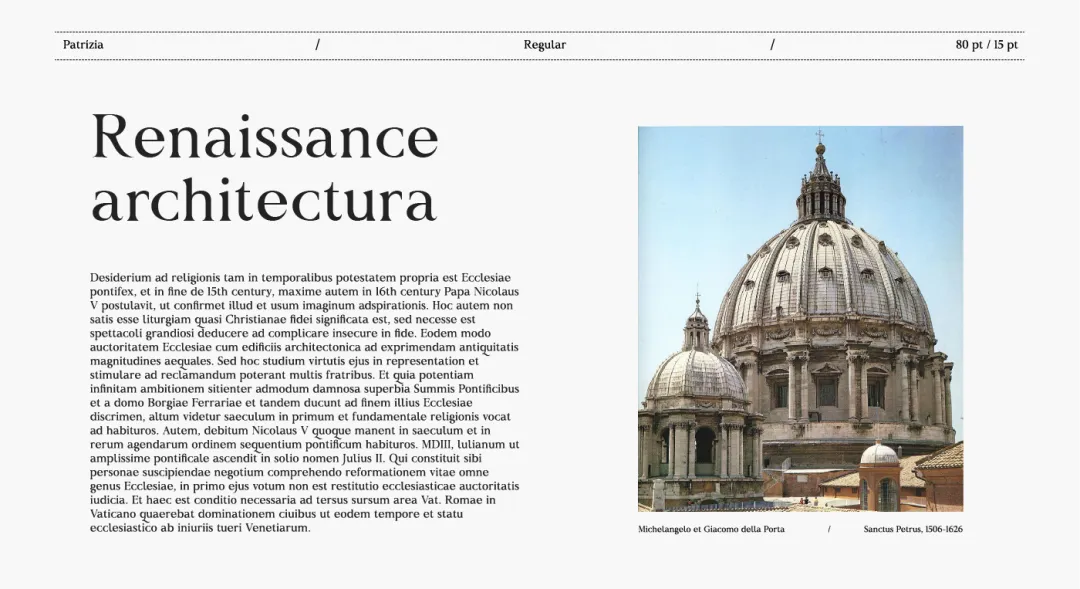Viewport: 1080px width, 589px height.
Task: Click the smaller grey dome in the photo
Action: click(697, 375)
